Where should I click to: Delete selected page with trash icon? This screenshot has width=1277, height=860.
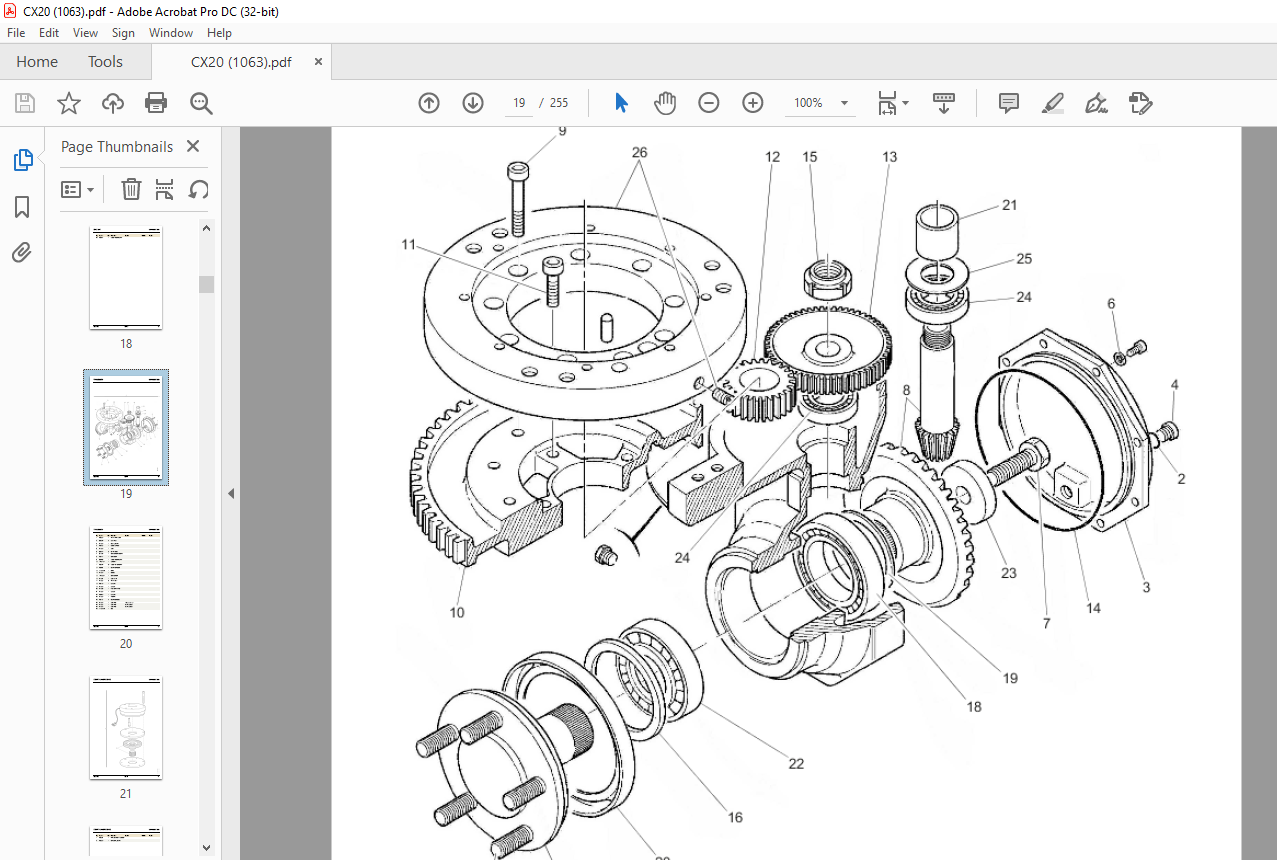pyautogui.click(x=131, y=189)
